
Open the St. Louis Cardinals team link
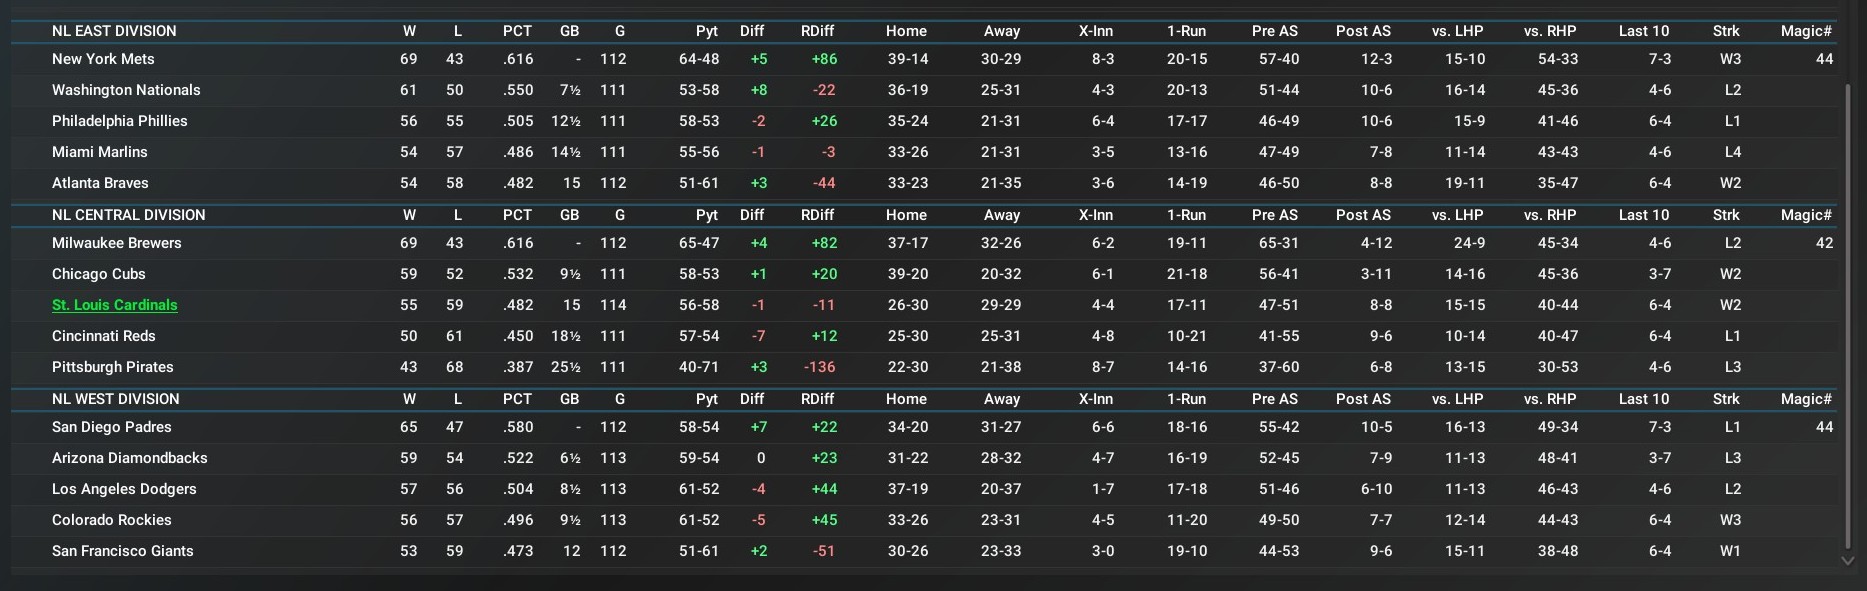click(x=115, y=305)
